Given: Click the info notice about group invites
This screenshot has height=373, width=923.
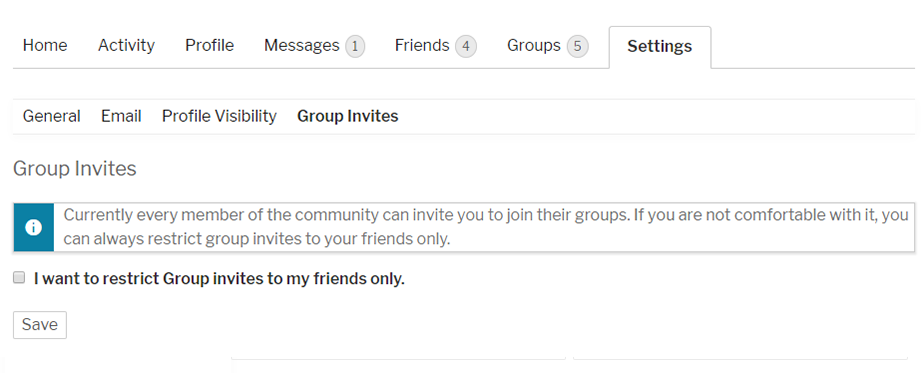Looking at the screenshot, I should point(464,228).
